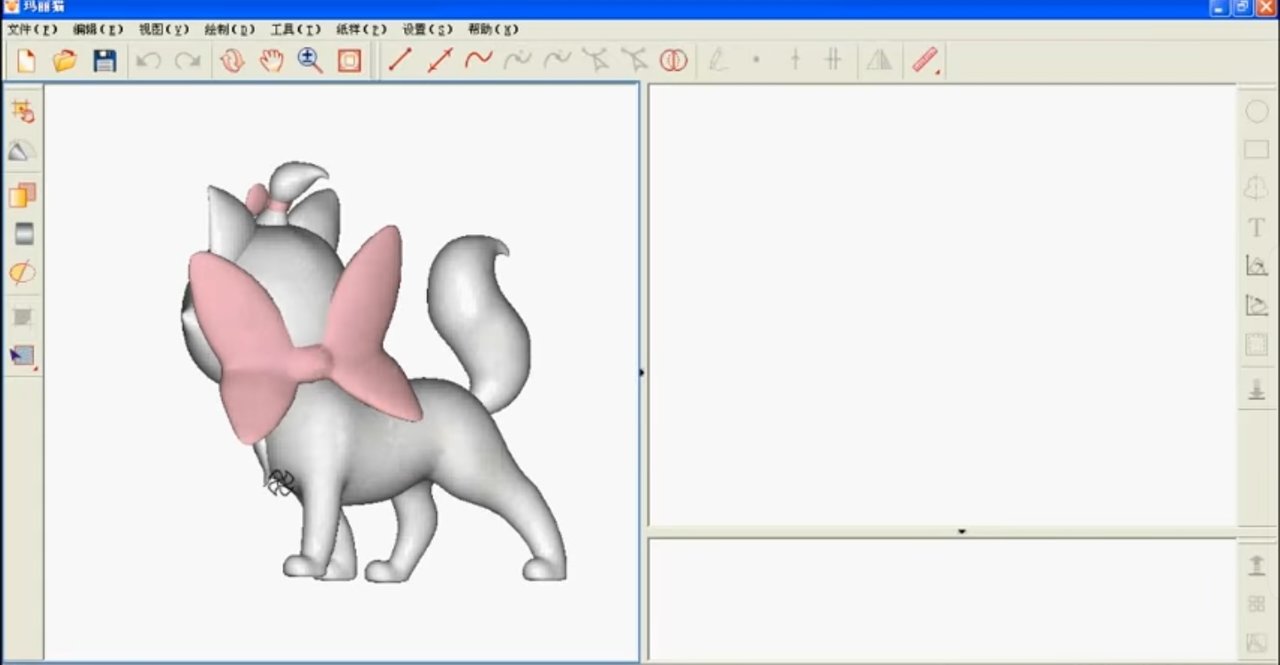Image resolution: width=1280 pixels, height=665 pixels.
Task: Select the hand pan tool
Action: 271,61
